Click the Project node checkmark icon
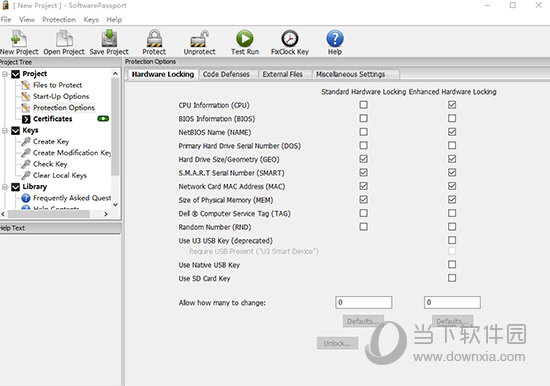The image size is (550, 386). pyautogui.click(x=15, y=74)
